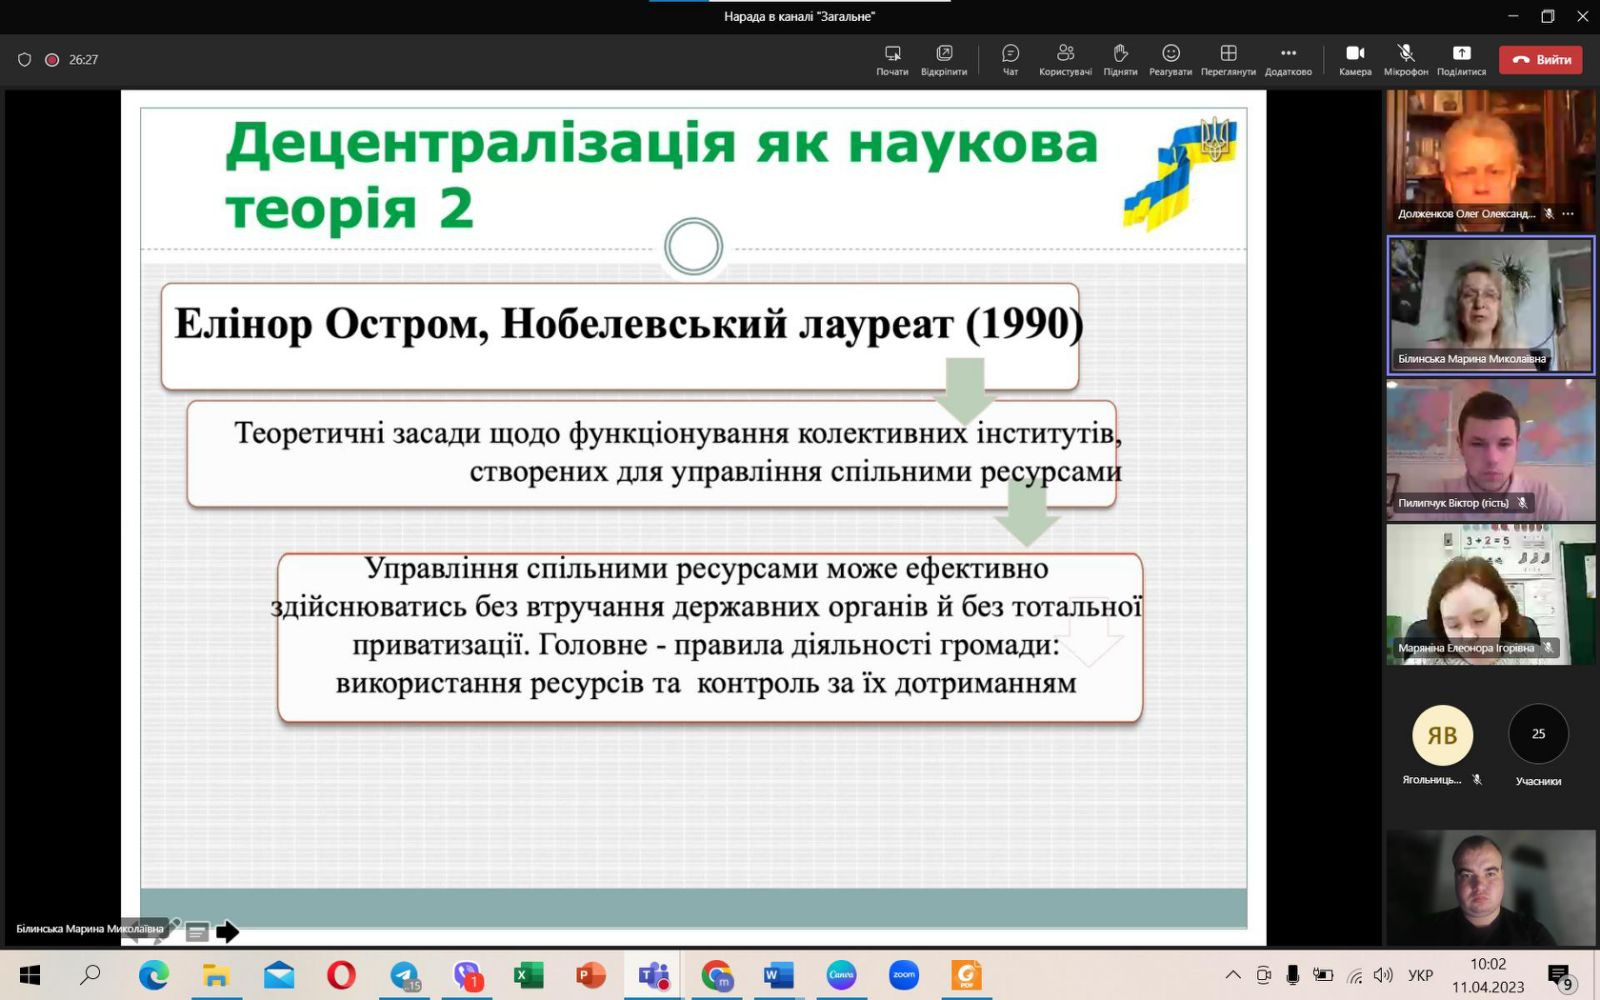This screenshot has height=1000, width=1600.
Task: Open the clock and calendar 10:02
Action: tap(1488, 975)
